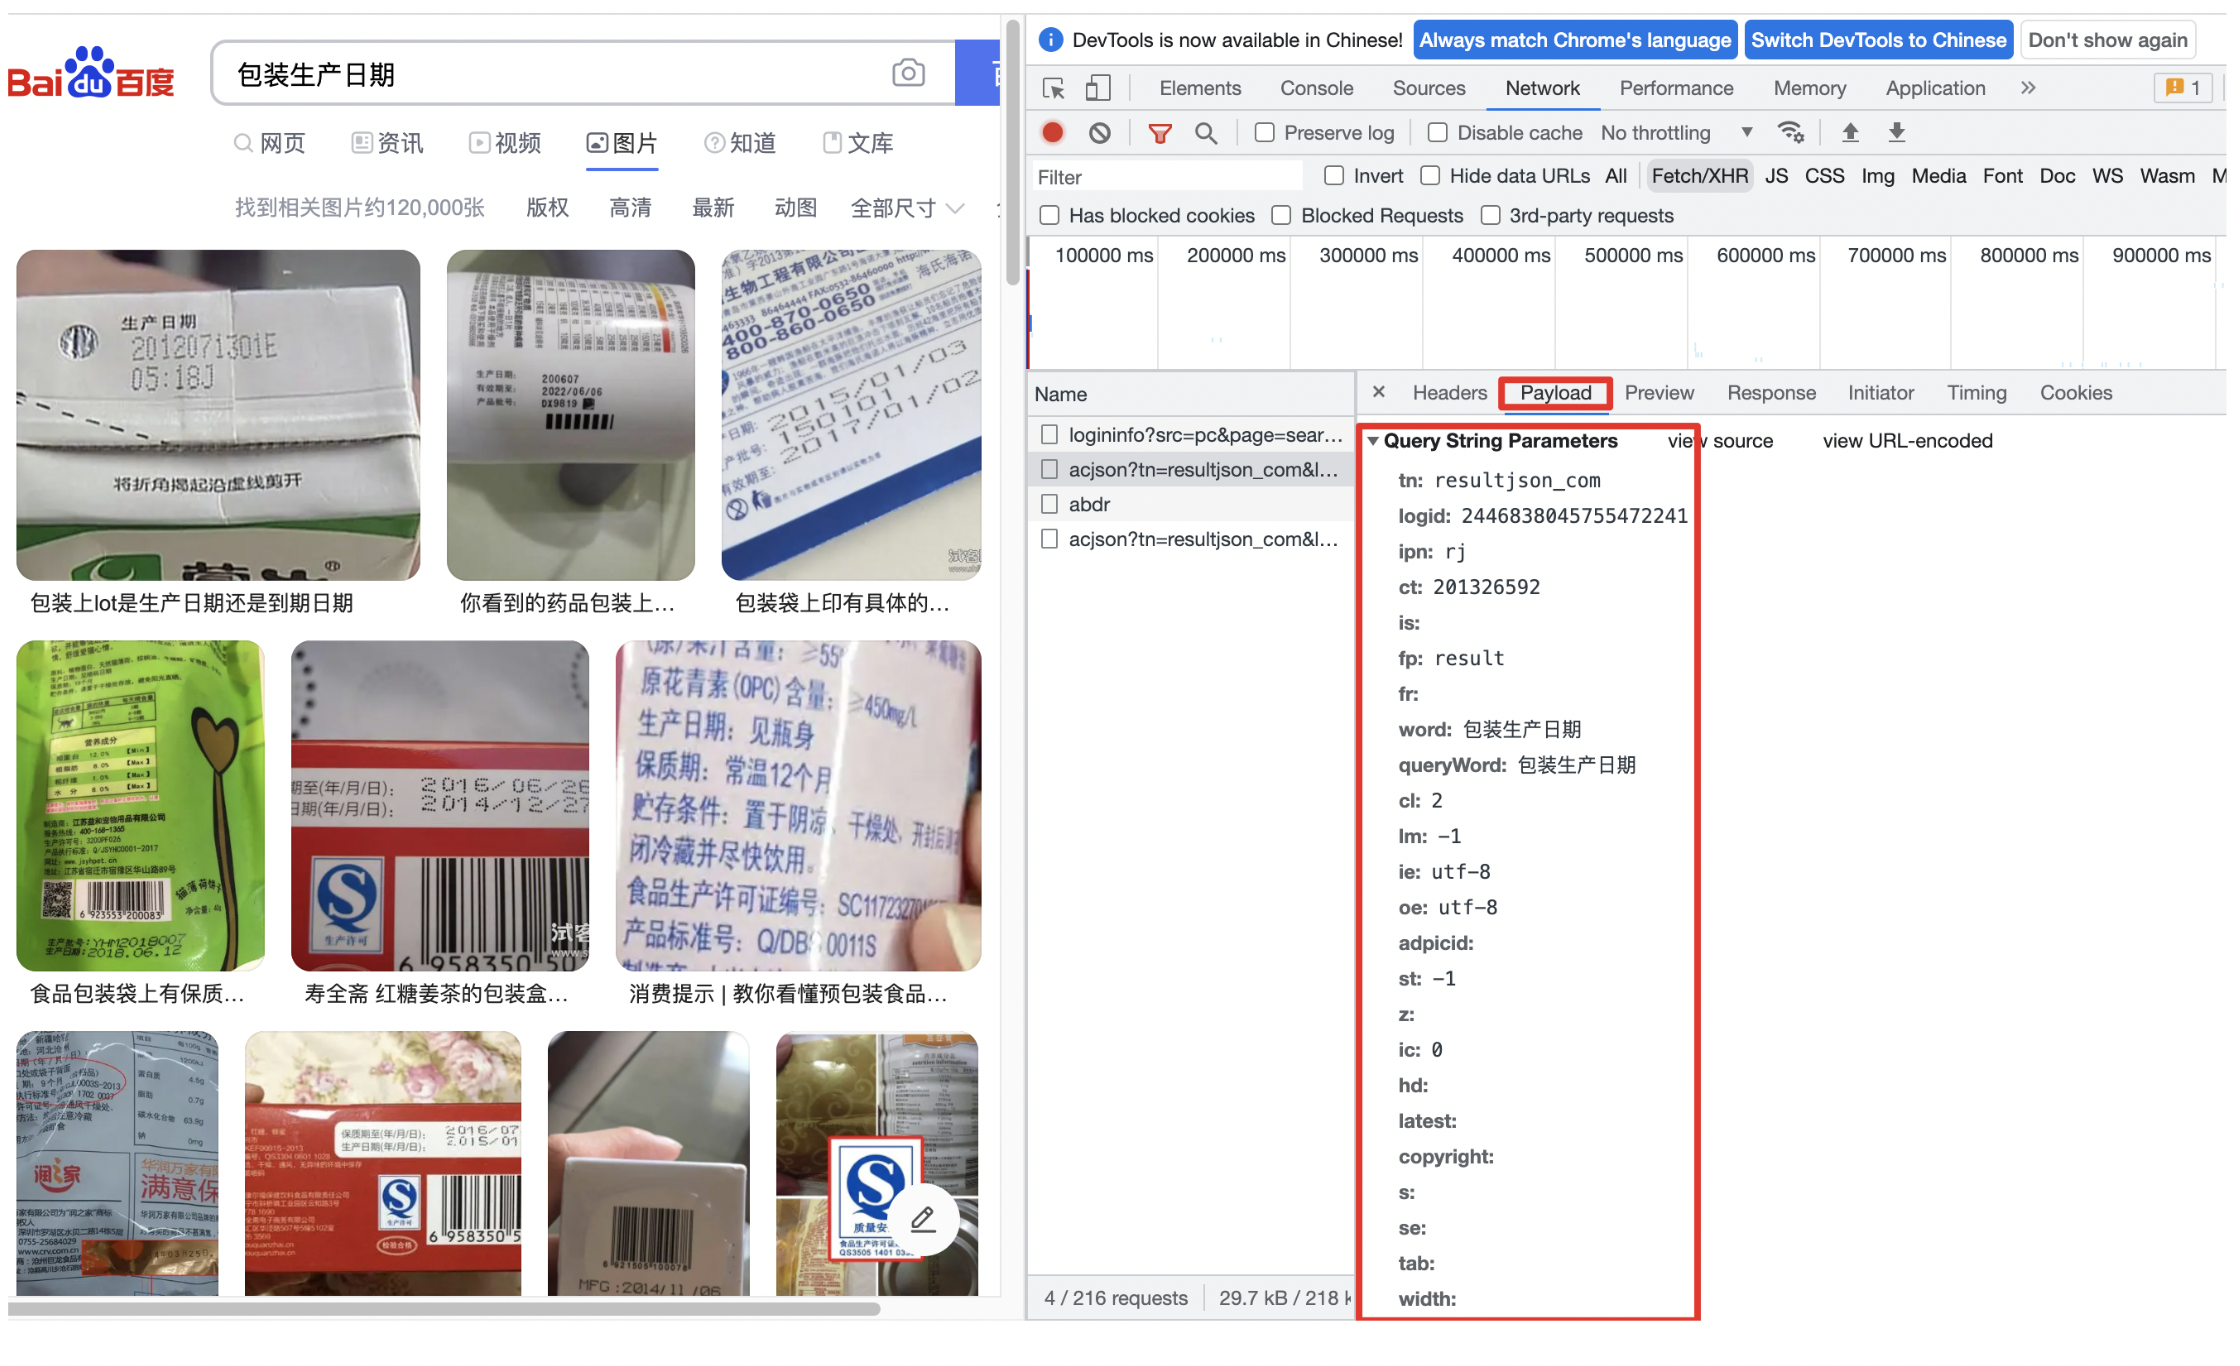Enable Preserve log checkbox

pos(1264,132)
